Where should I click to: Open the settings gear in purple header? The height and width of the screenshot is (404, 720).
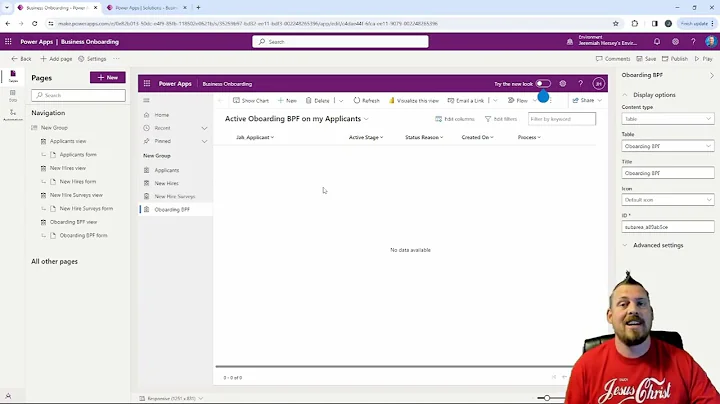(x=675, y=42)
